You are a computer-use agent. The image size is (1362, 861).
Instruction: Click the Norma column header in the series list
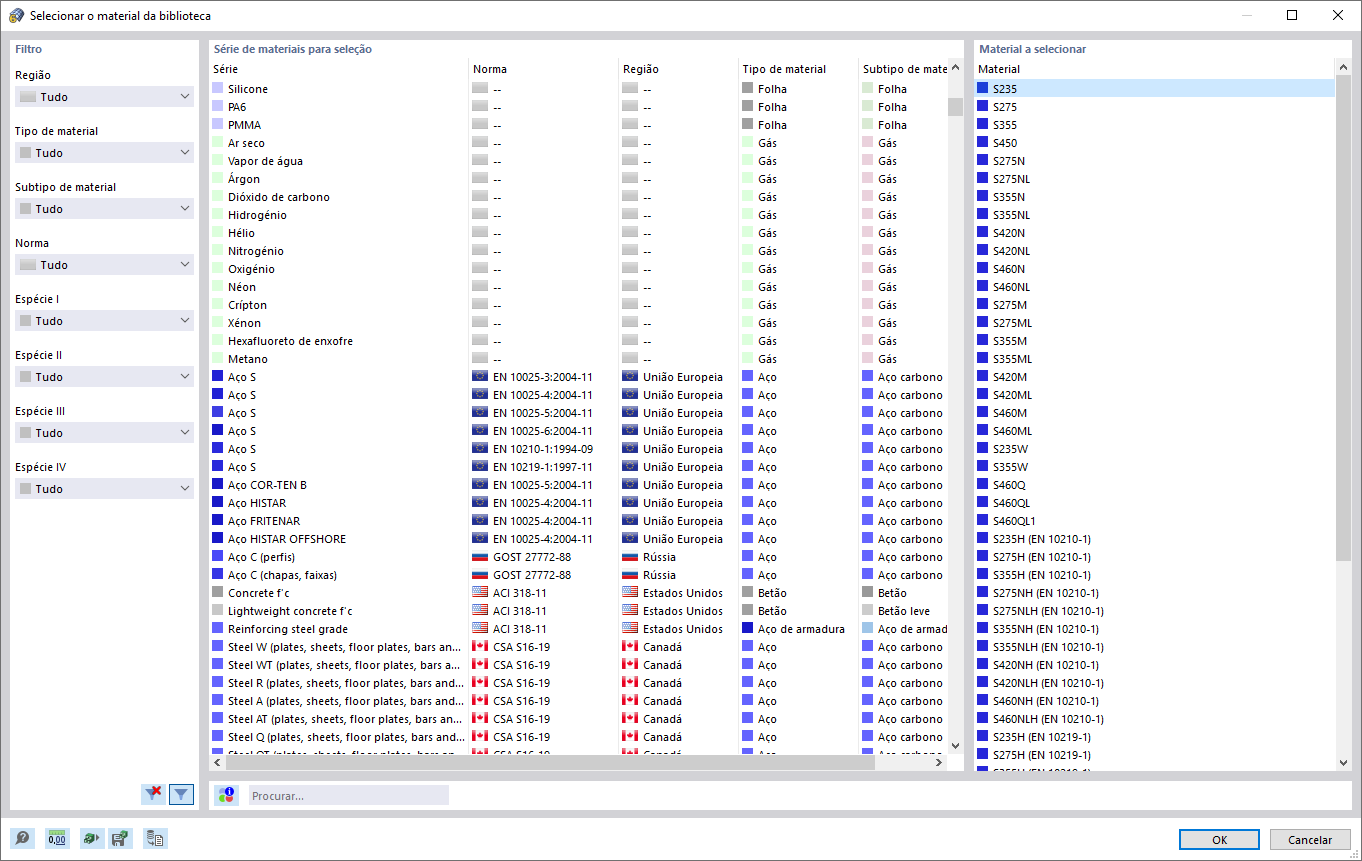click(545, 69)
